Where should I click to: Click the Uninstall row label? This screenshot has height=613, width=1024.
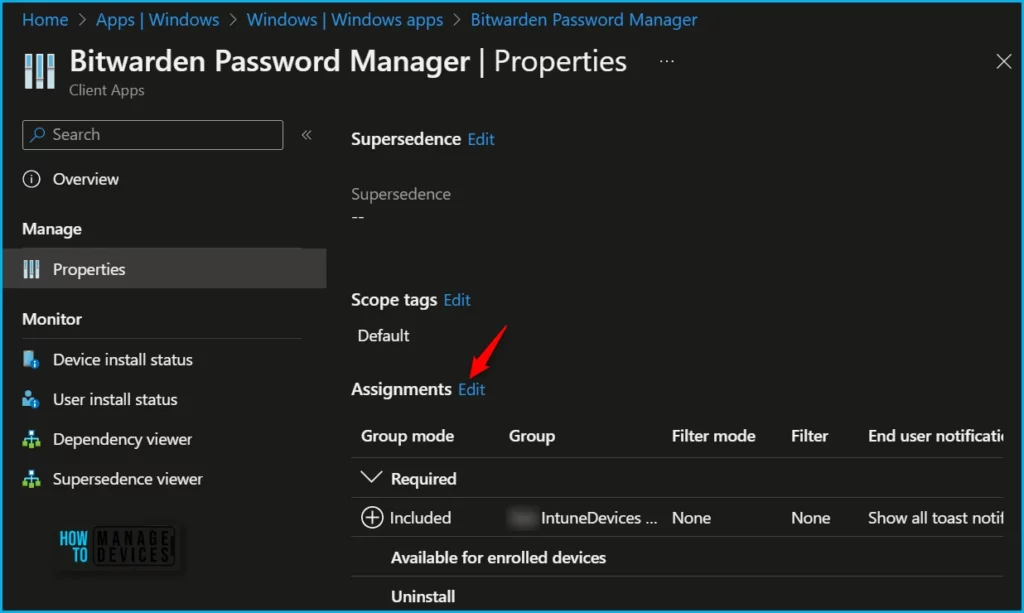423,596
